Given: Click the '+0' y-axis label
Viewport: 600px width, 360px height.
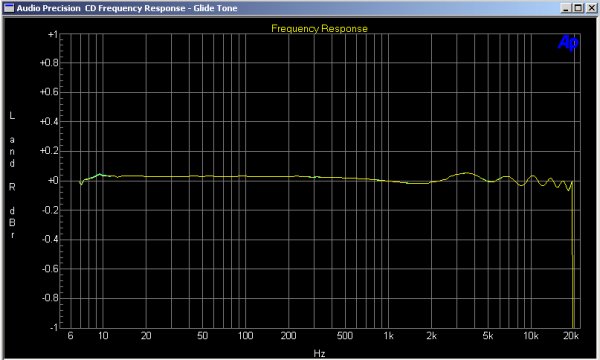Looking at the screenshot, I should (53, 181).
